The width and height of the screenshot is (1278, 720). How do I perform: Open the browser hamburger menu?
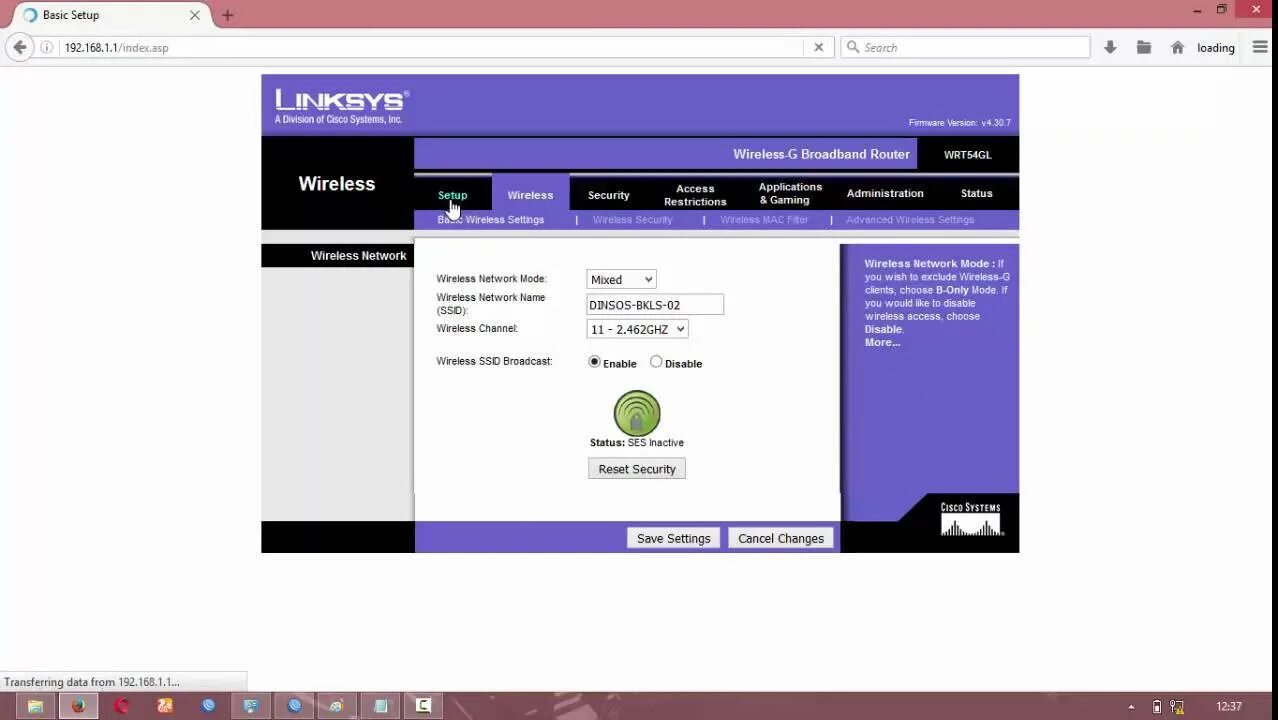pos(1260,47)
